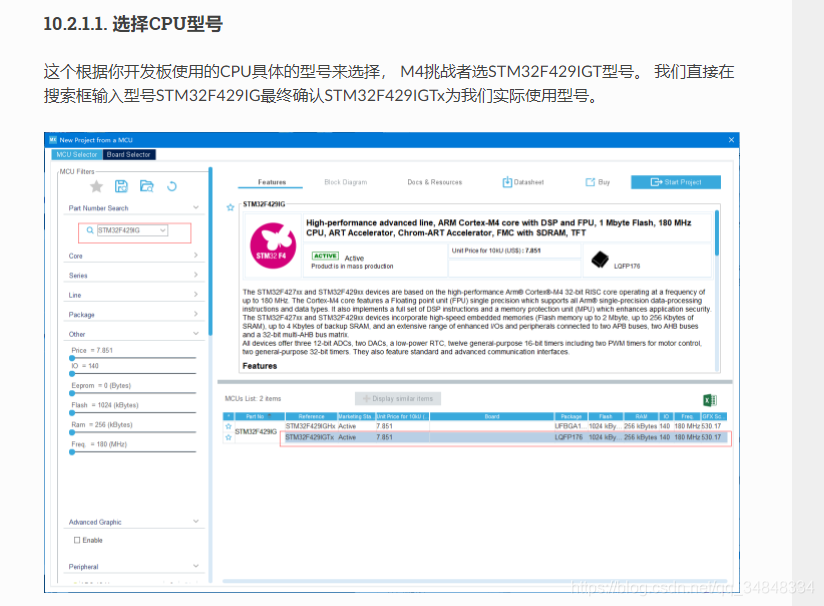Click the IO slider handle
The image size is (824, 606).
coord(72,374)
